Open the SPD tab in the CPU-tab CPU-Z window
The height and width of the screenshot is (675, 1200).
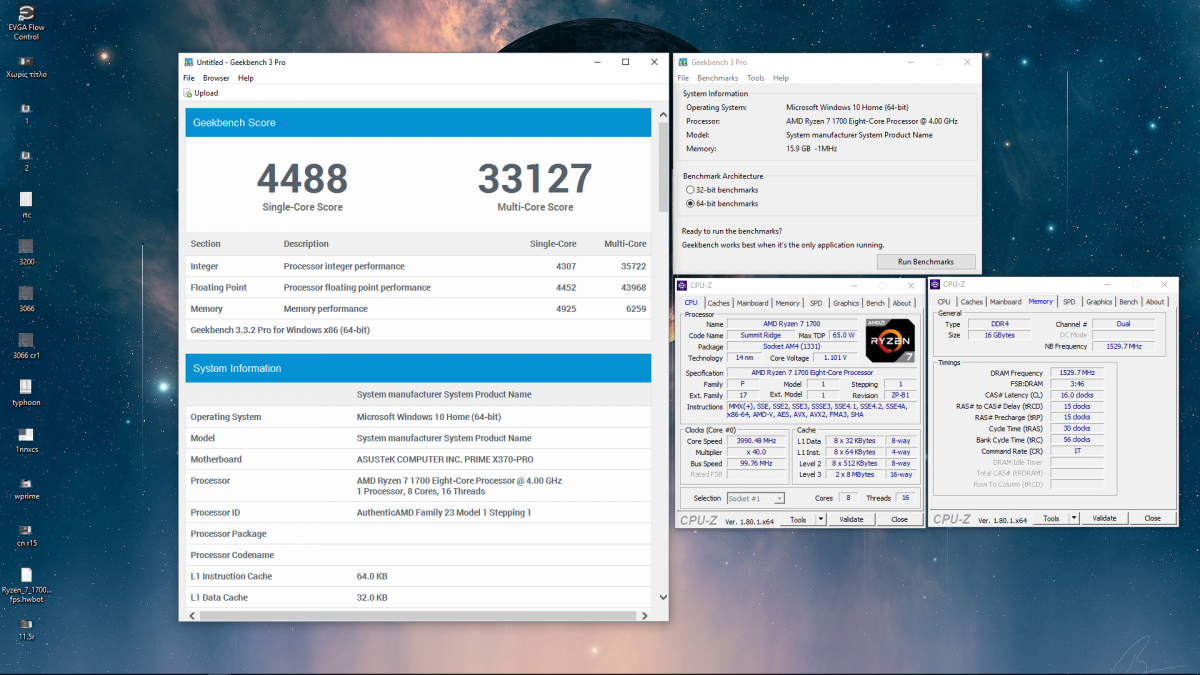click(x=816, y=303)
